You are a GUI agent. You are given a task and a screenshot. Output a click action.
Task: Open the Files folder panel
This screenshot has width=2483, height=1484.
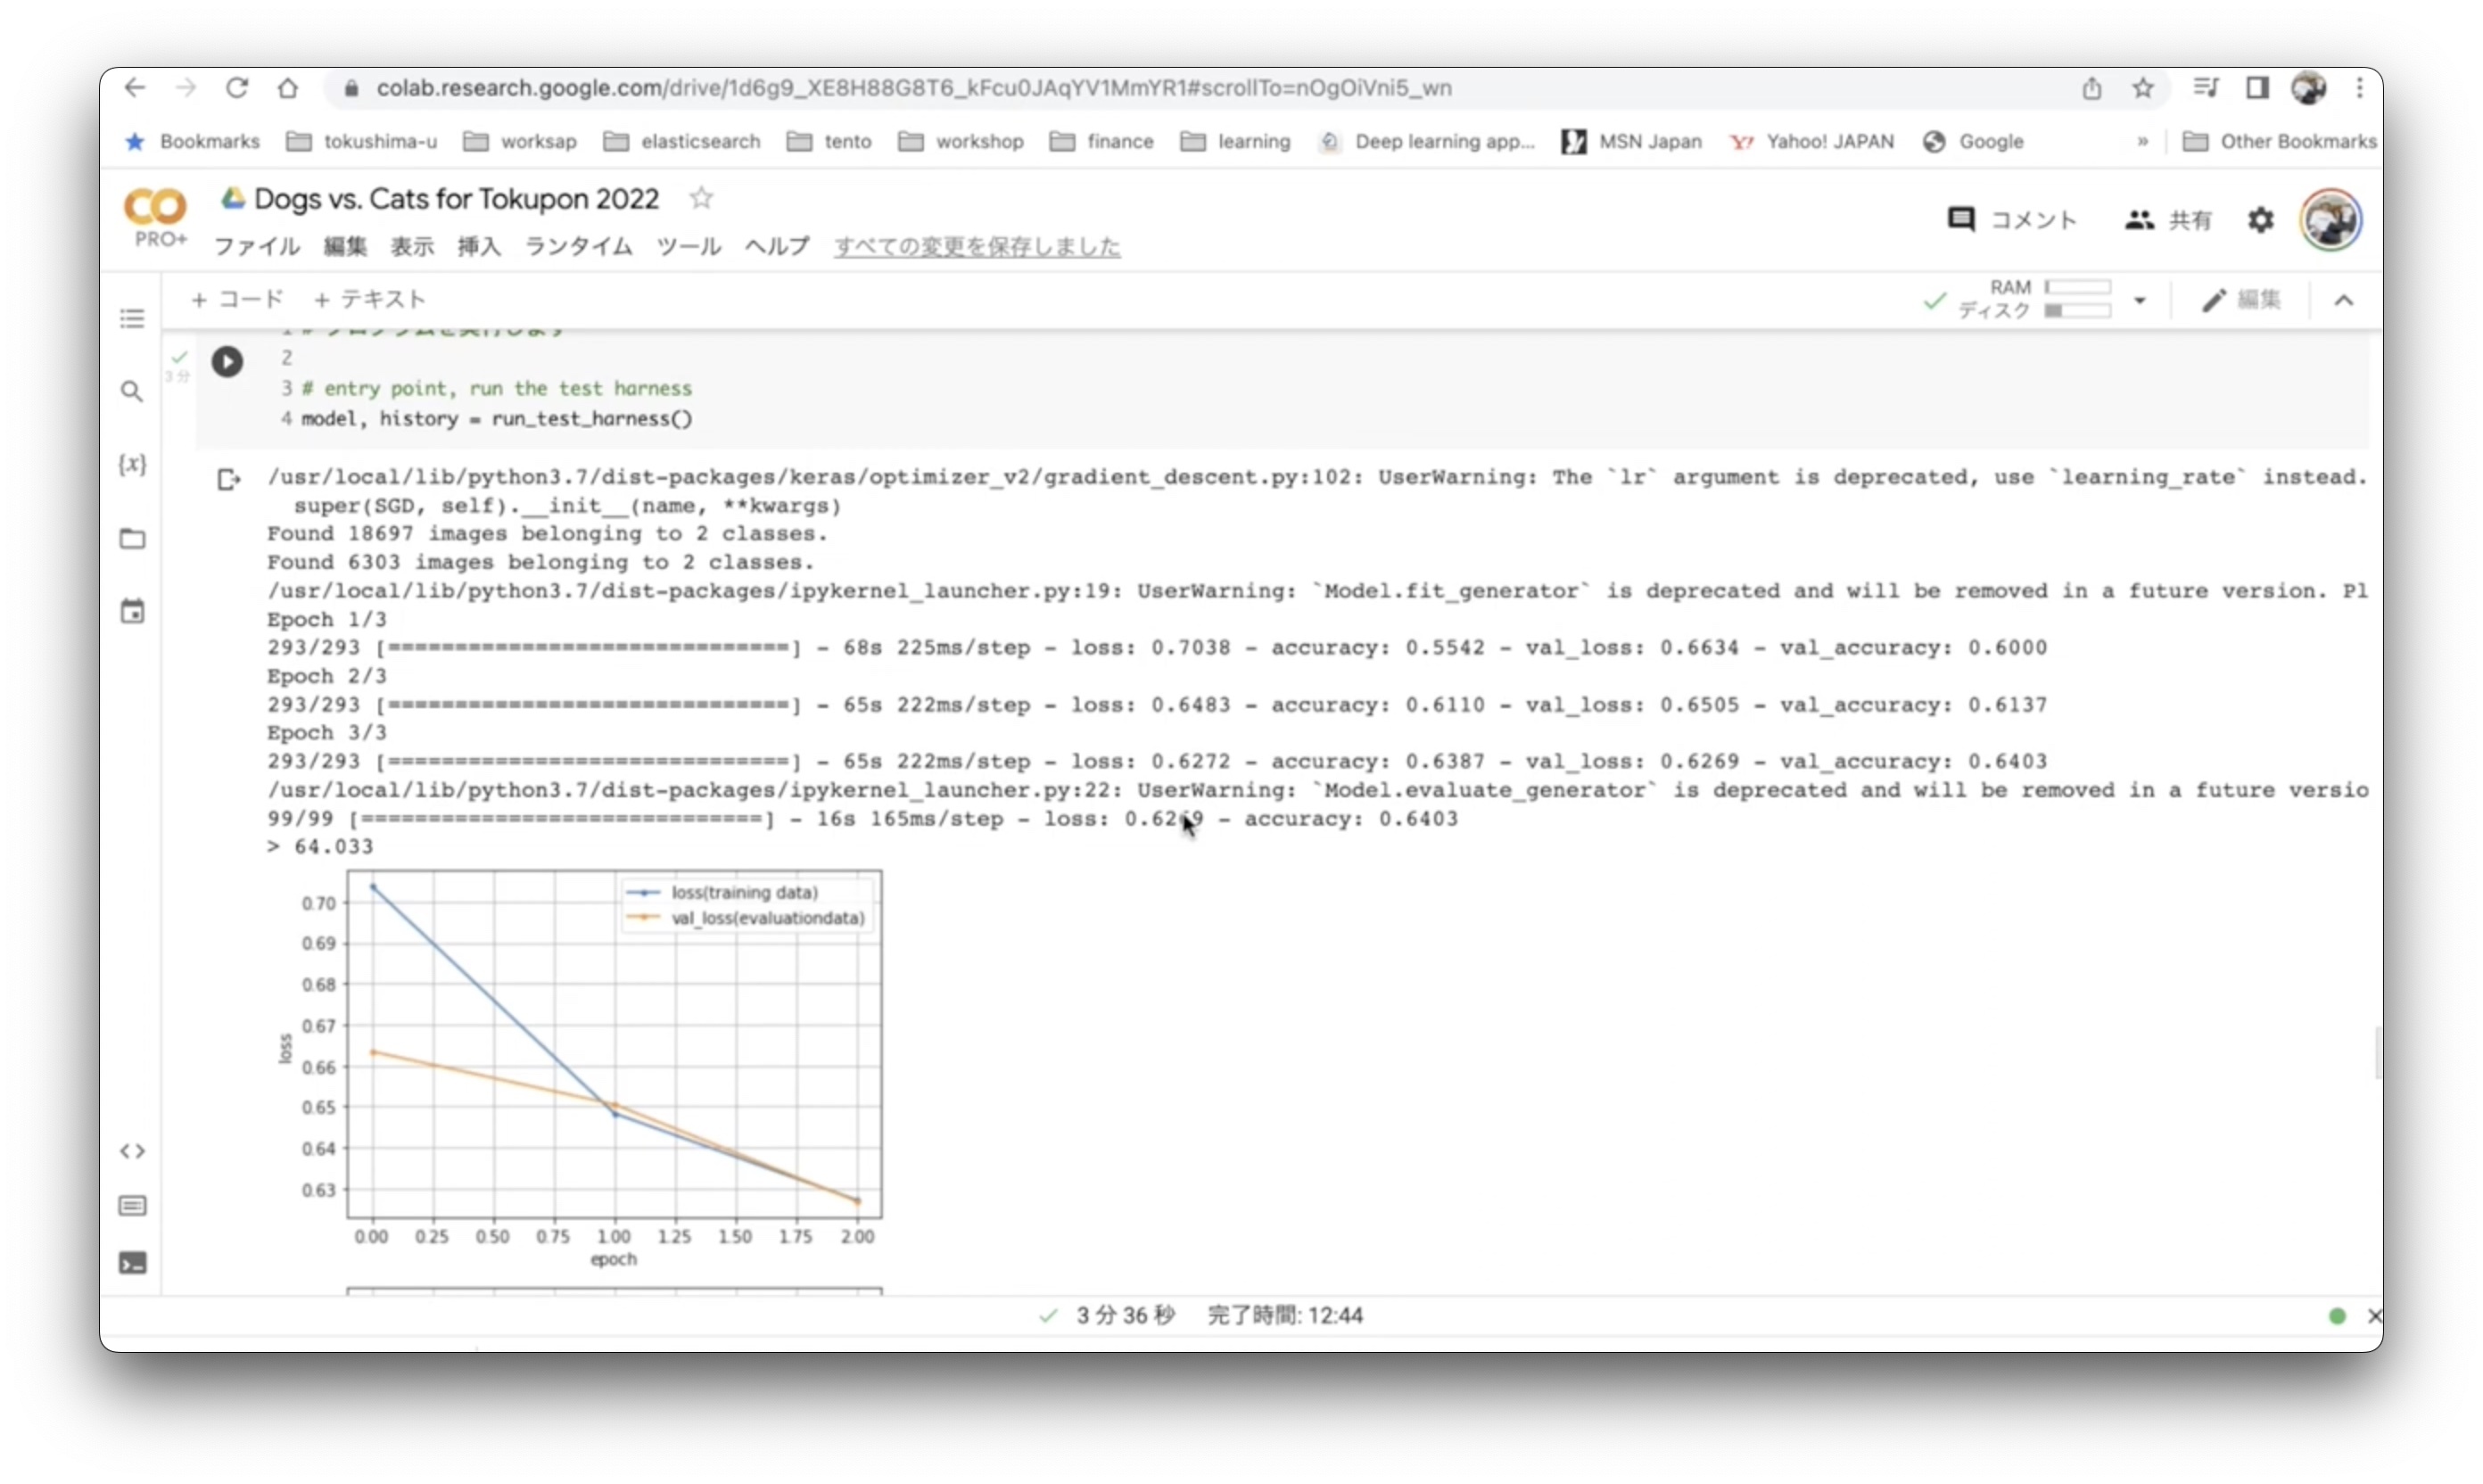click(132, 539)
